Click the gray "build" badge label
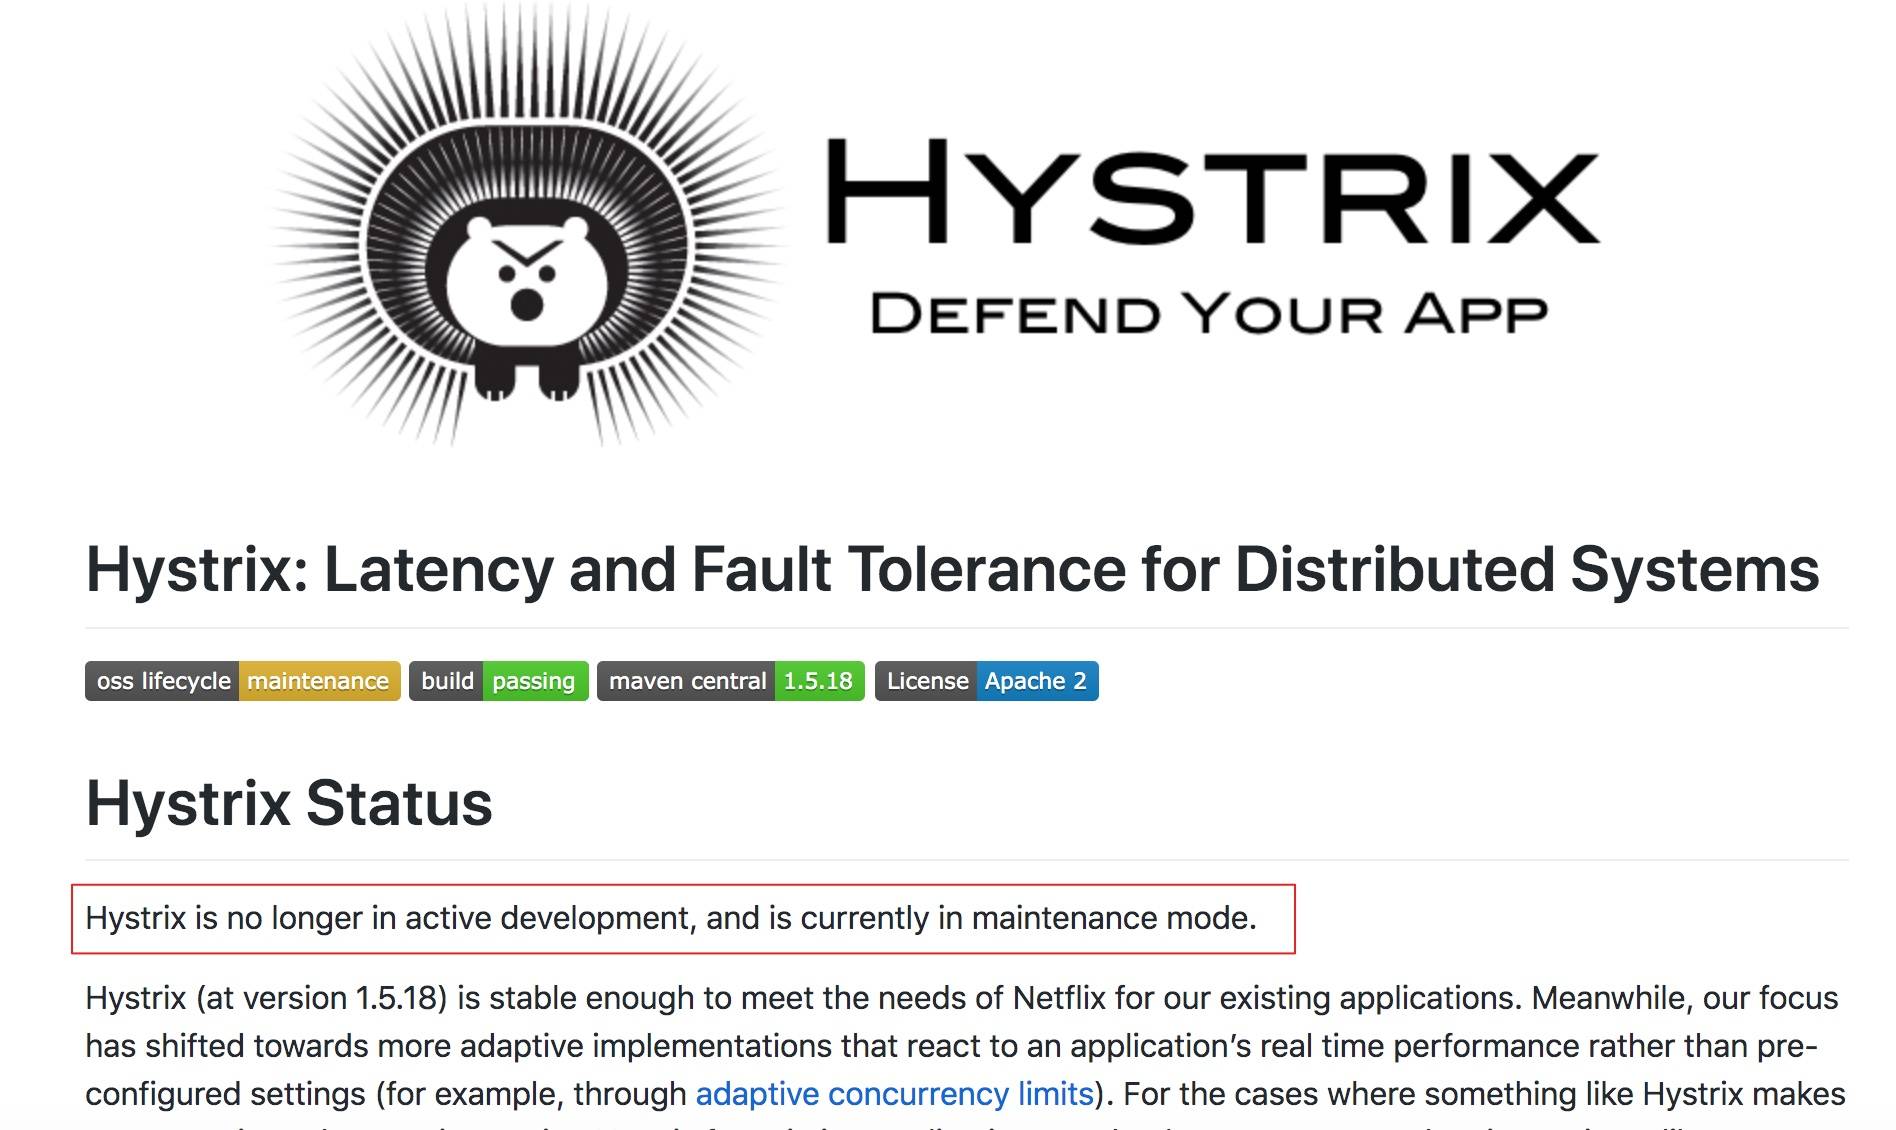Image resolution: width=1896 pixels, height=1130 pixels. tap(446, 681)
